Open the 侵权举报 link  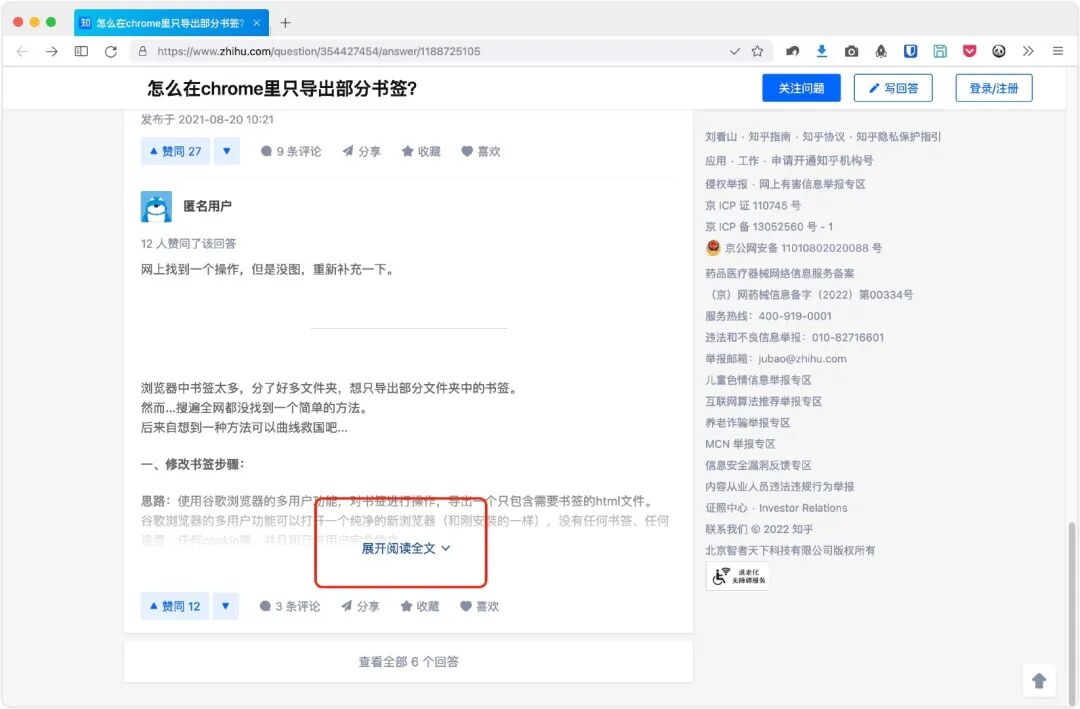click(x=726, y=184)
